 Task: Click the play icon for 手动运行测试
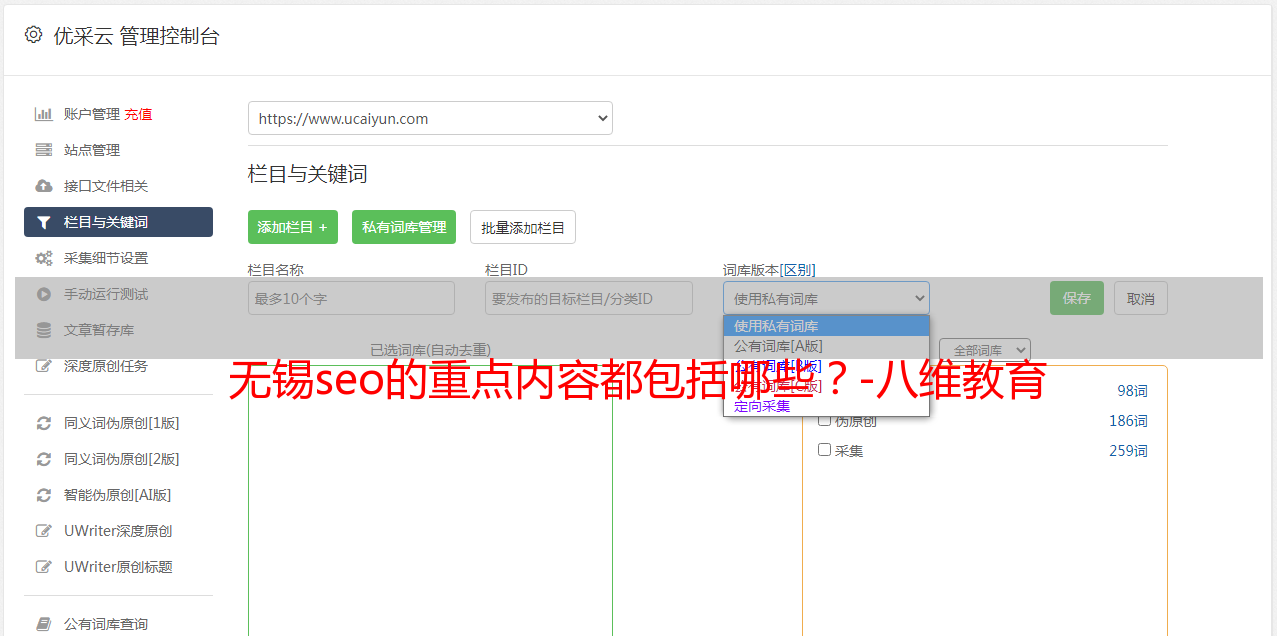pos(43,294)
